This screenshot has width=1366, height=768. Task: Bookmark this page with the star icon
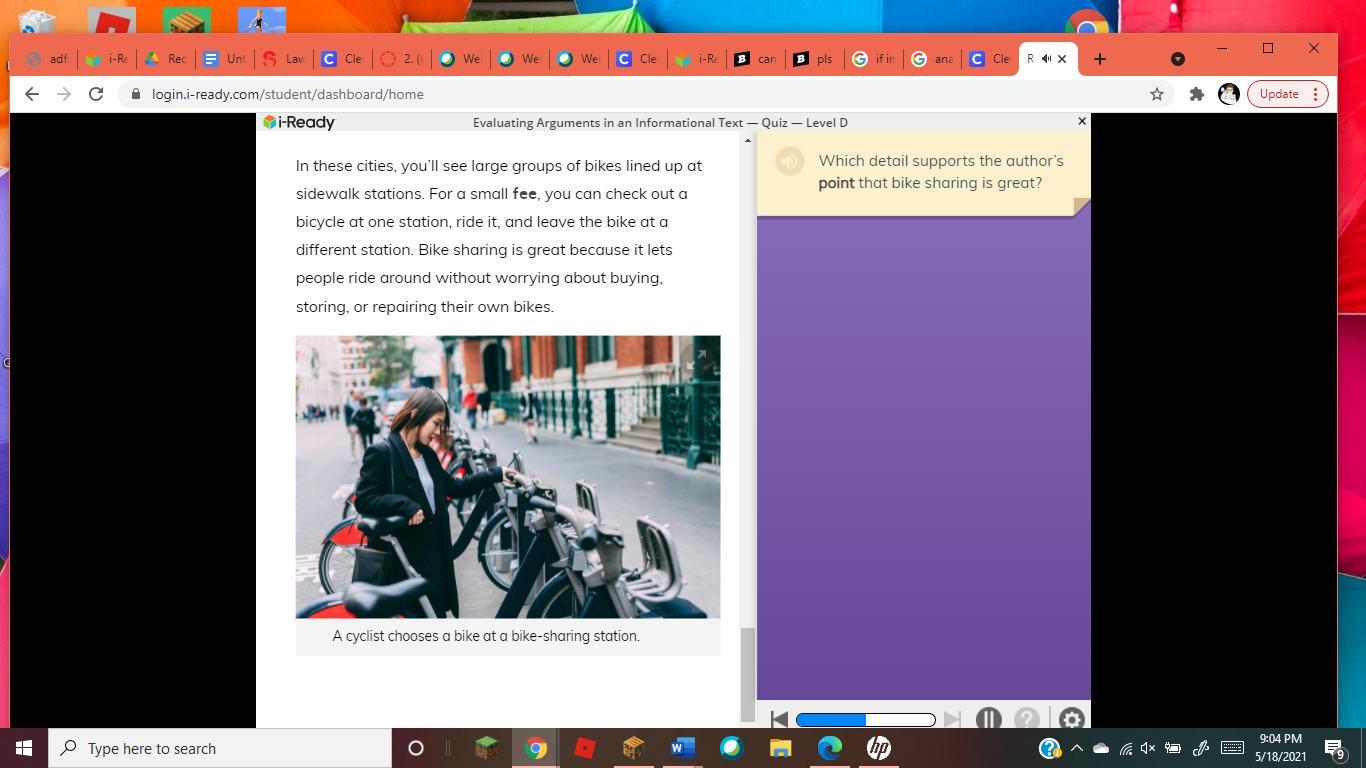1157,94
